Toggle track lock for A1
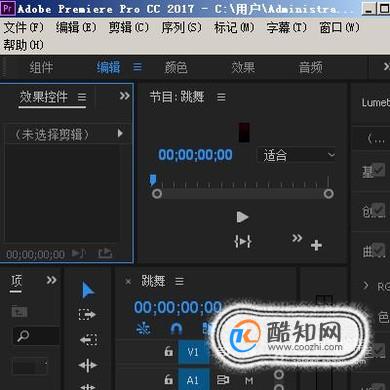The image size is (390, 390). (169, 379)
